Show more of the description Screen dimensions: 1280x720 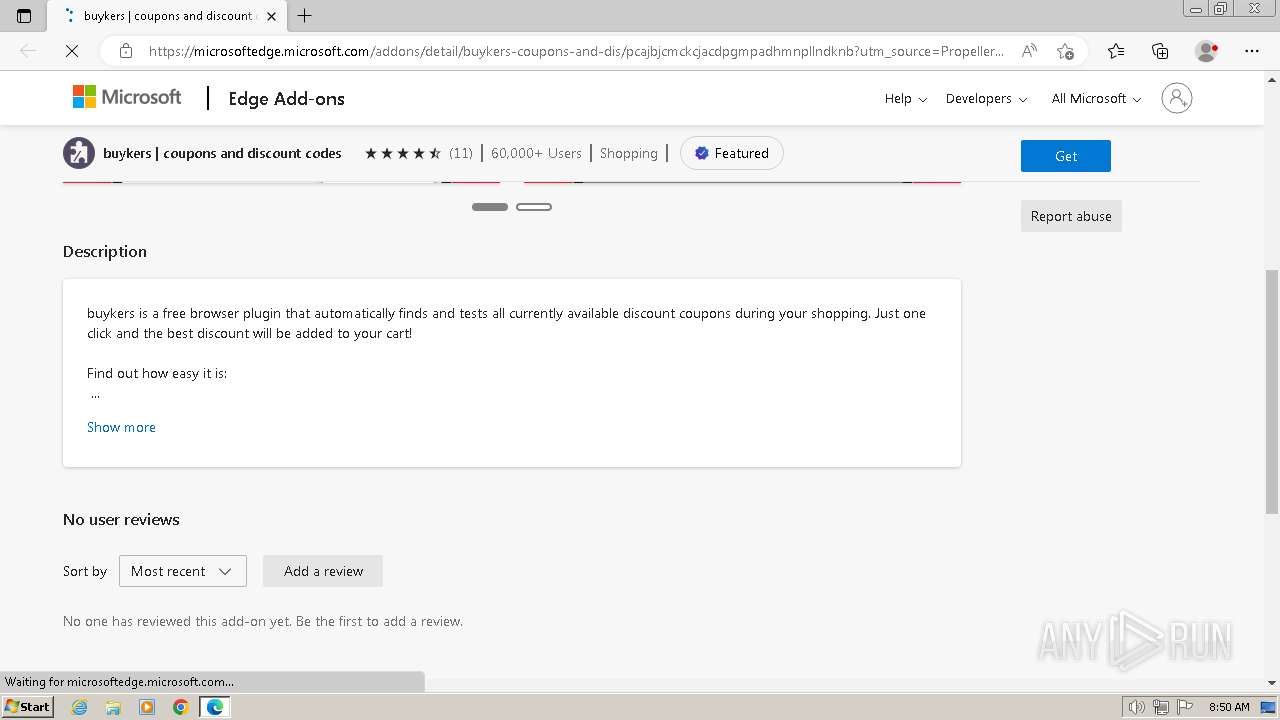pyautogui.click(x=121, y=427)
